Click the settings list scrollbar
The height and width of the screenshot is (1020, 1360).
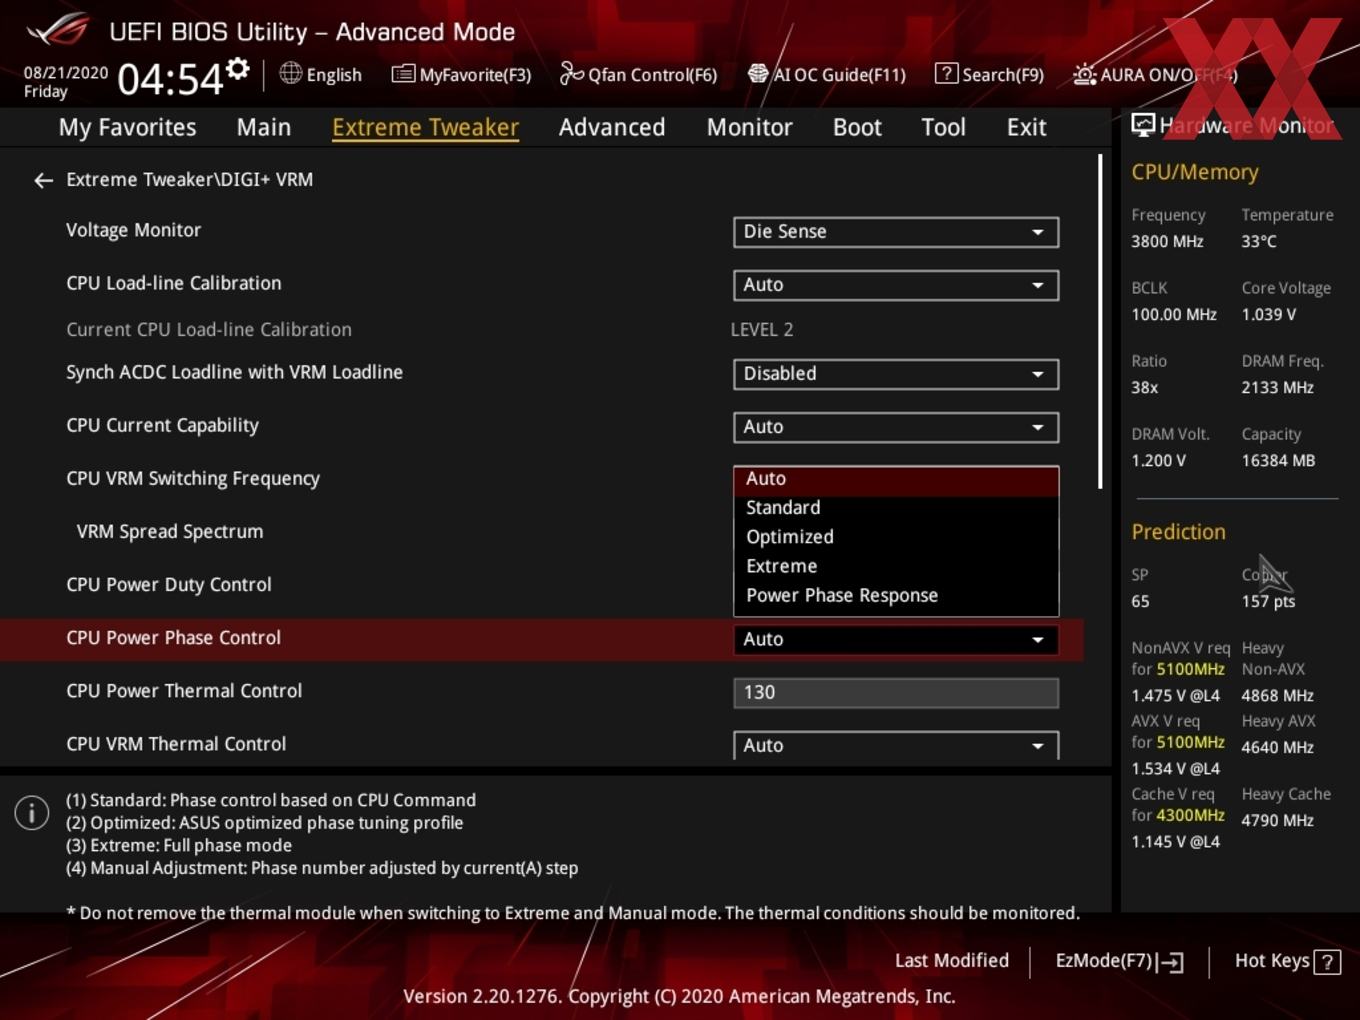coord(1100,321)
